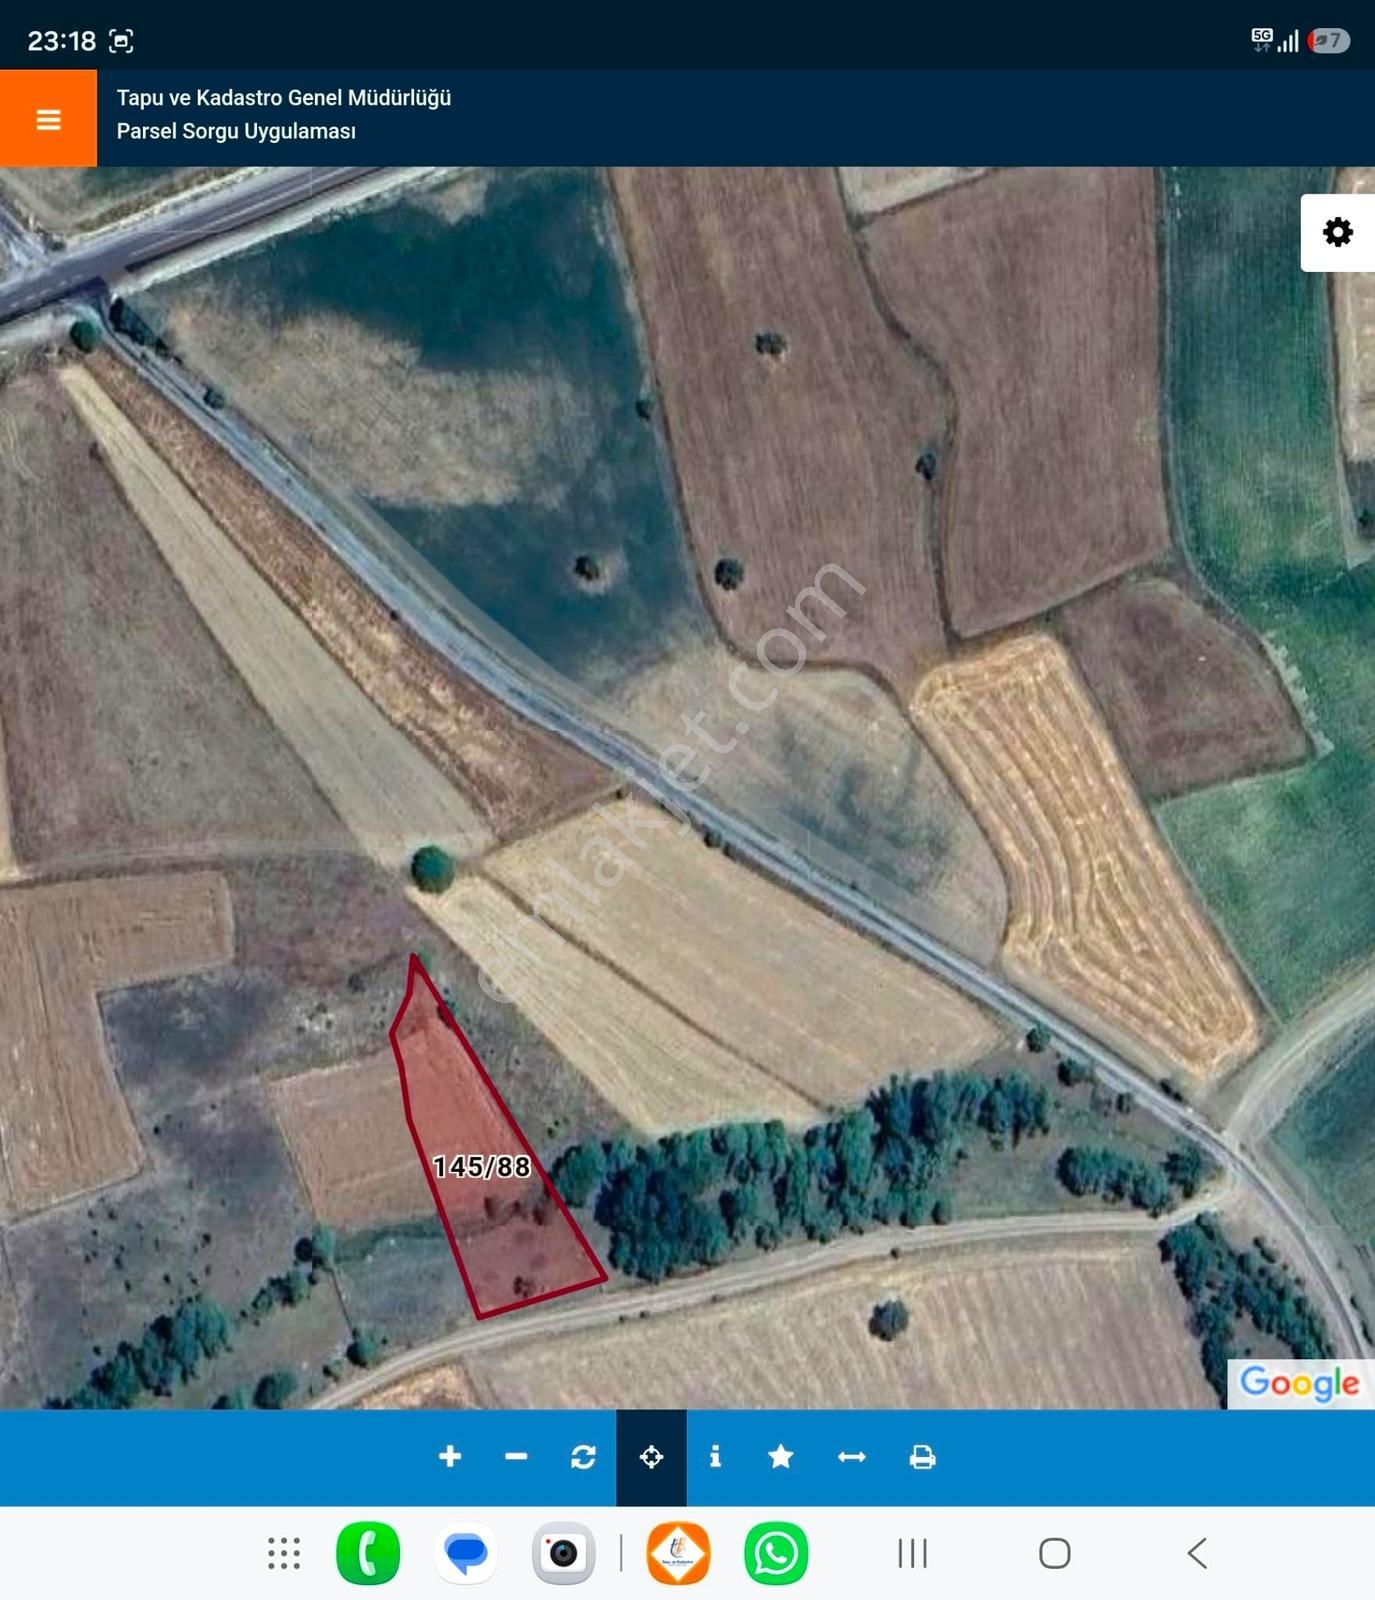The image size is (1375, 1600).
Task: Launch the Camera app
Action: coord(563,1553)
